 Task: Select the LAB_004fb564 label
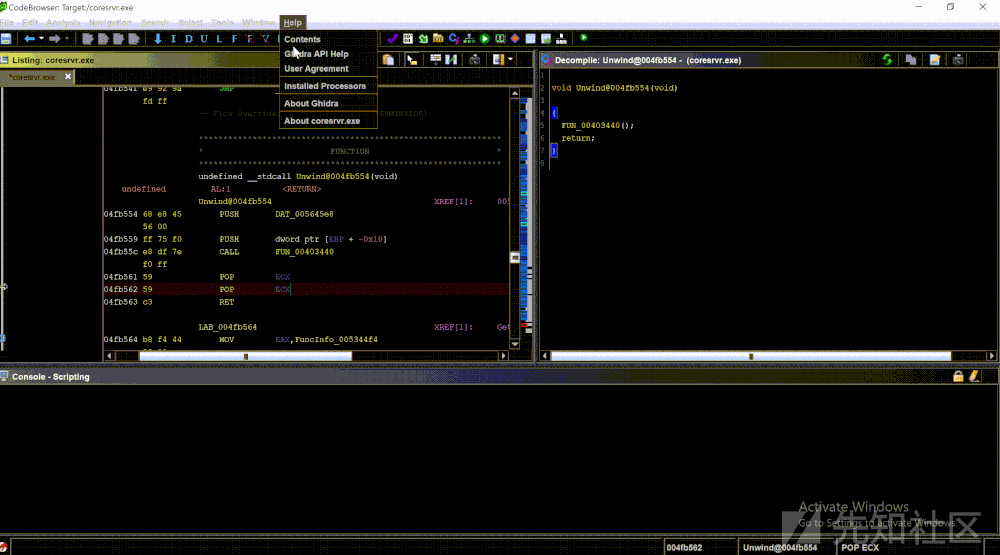tap(228, 327)
